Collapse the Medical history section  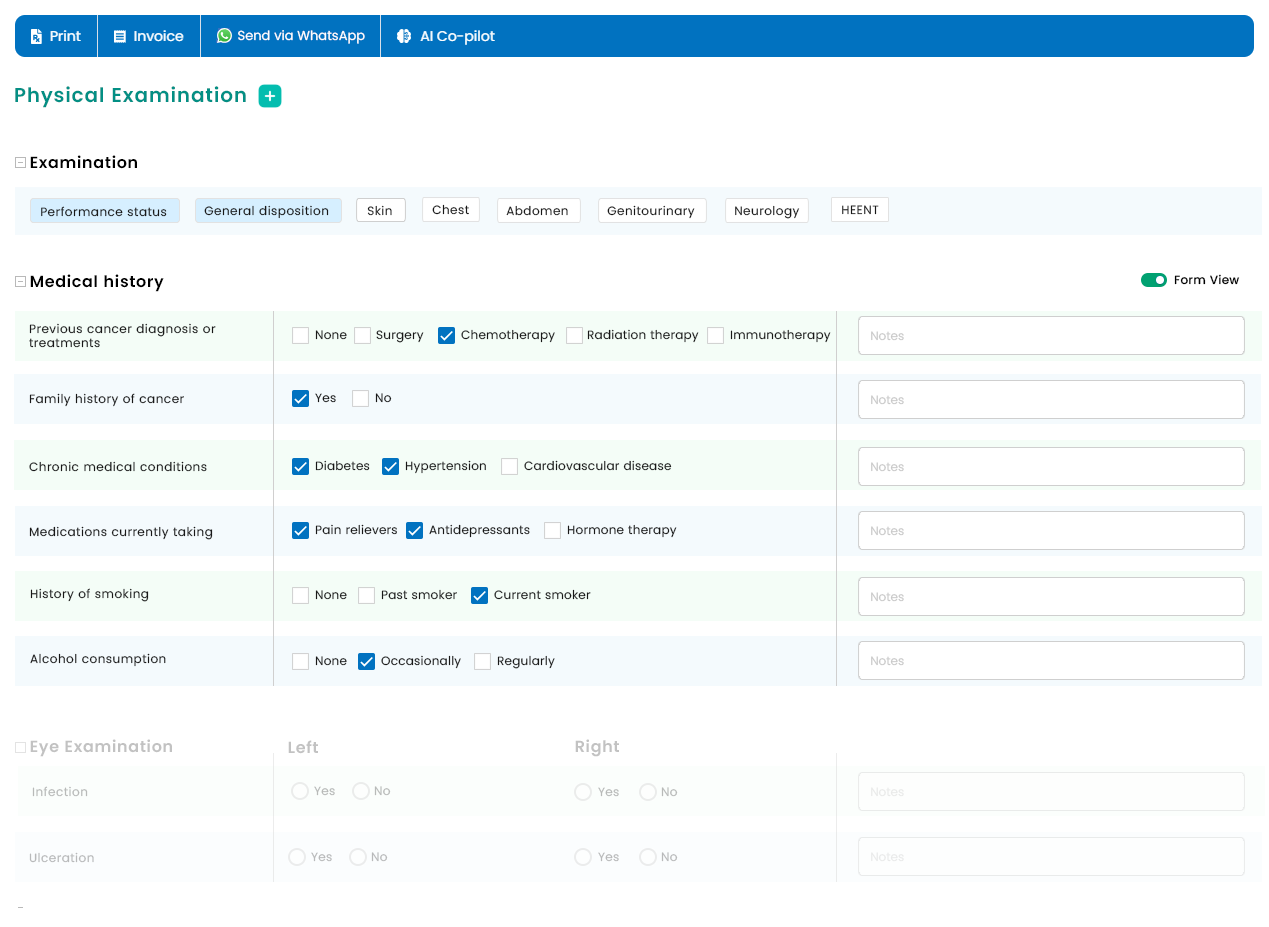point(20,282)
